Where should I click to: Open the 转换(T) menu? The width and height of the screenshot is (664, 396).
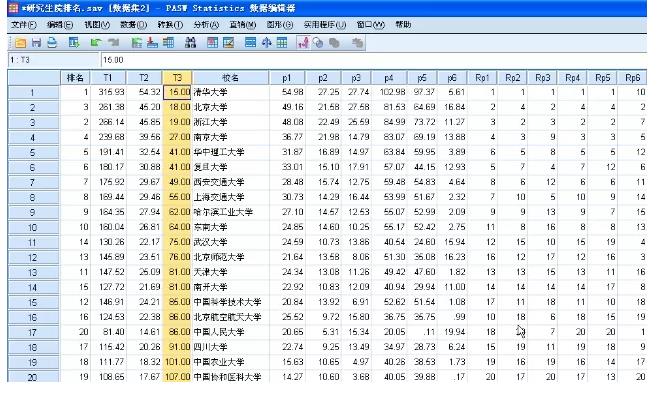point(170,25)
